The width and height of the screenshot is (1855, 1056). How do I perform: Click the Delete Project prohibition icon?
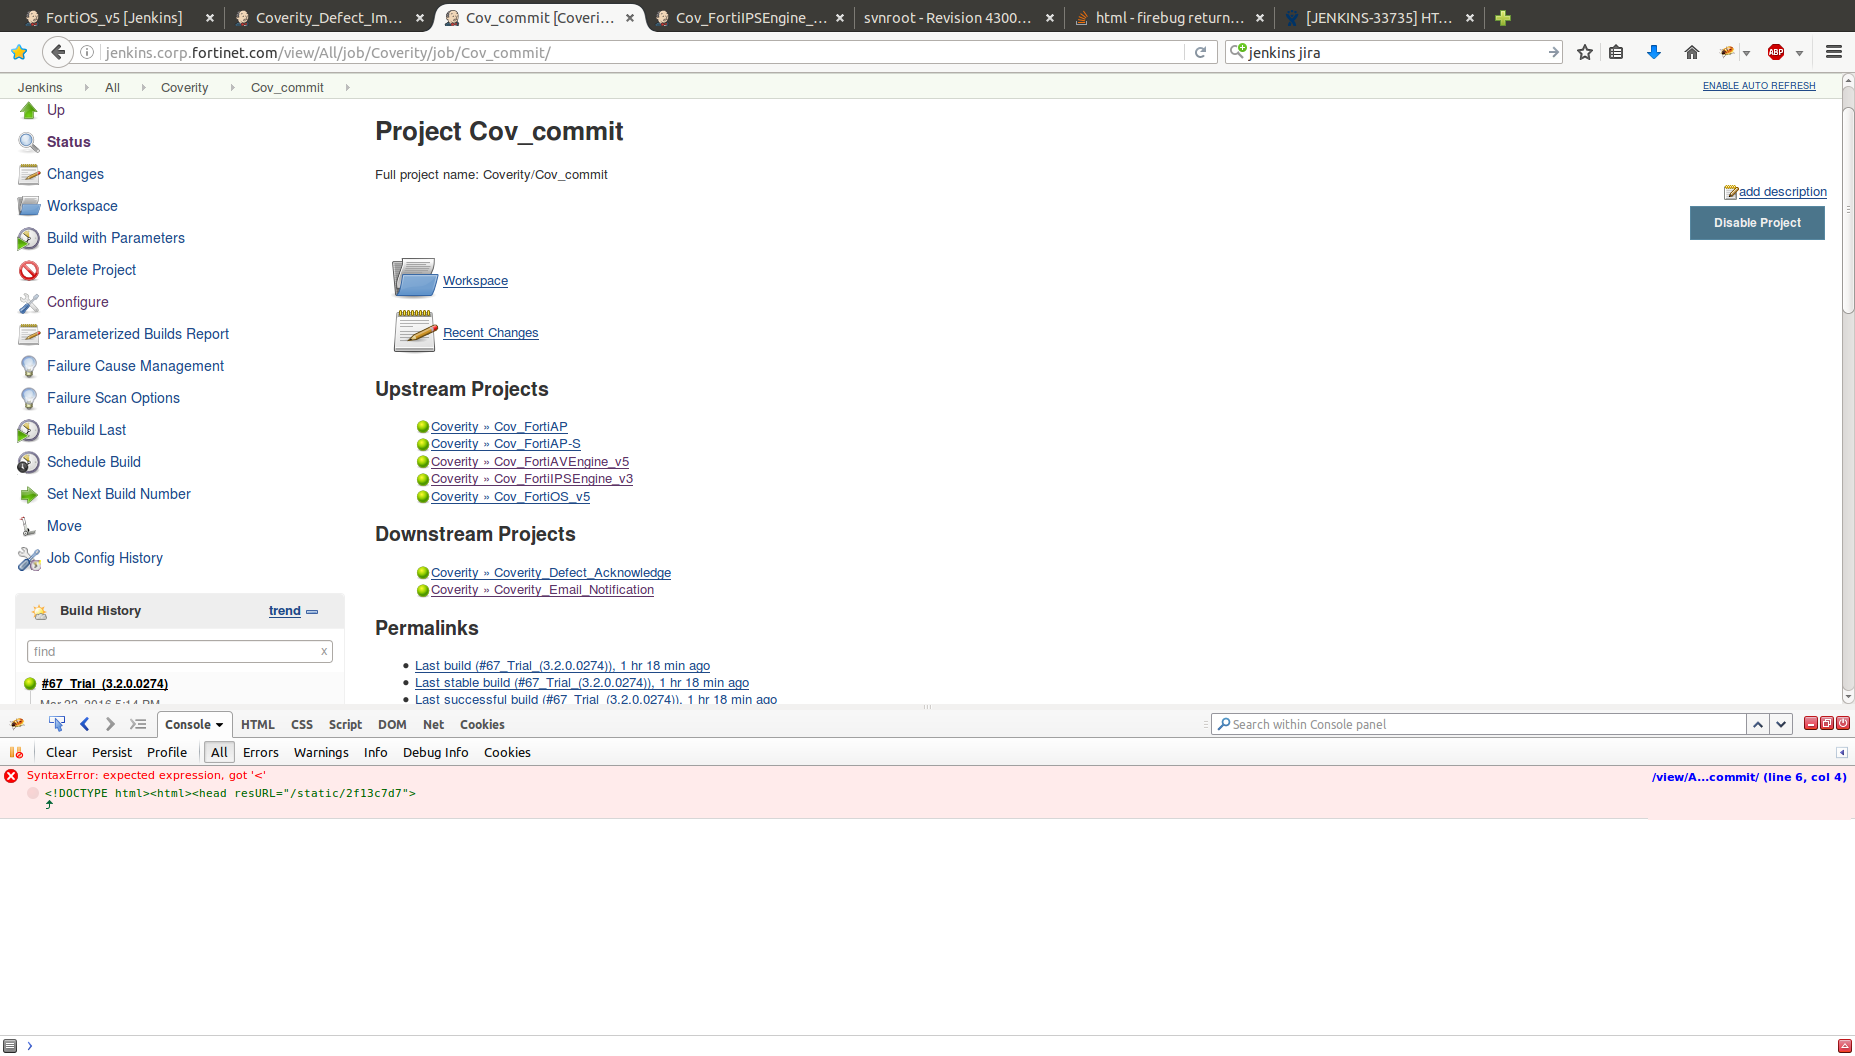tap(28, 271)
